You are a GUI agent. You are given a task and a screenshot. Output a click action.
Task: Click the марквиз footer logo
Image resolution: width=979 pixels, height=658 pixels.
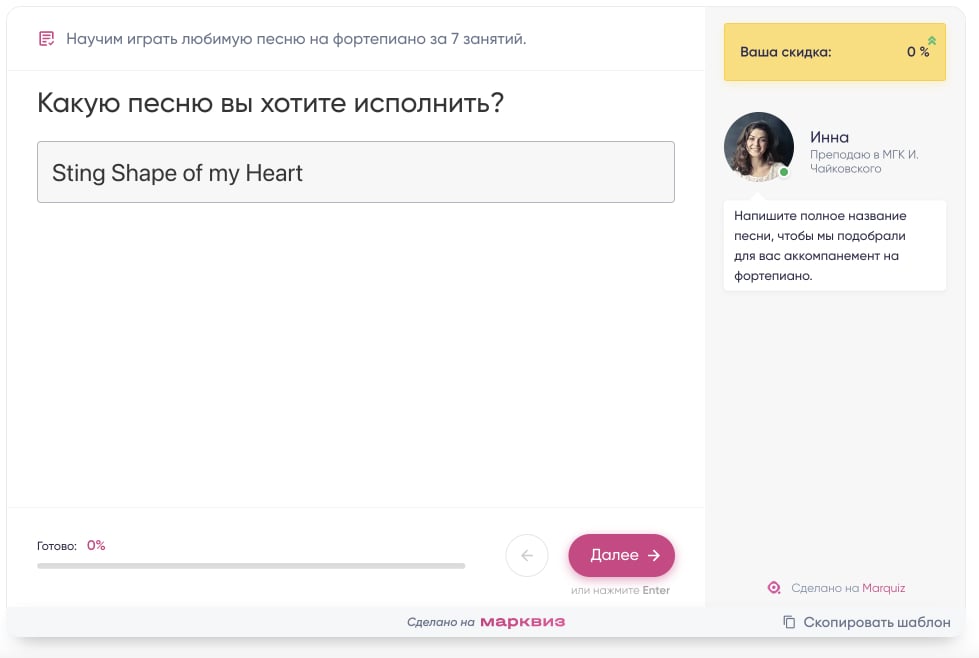(522, 622)
